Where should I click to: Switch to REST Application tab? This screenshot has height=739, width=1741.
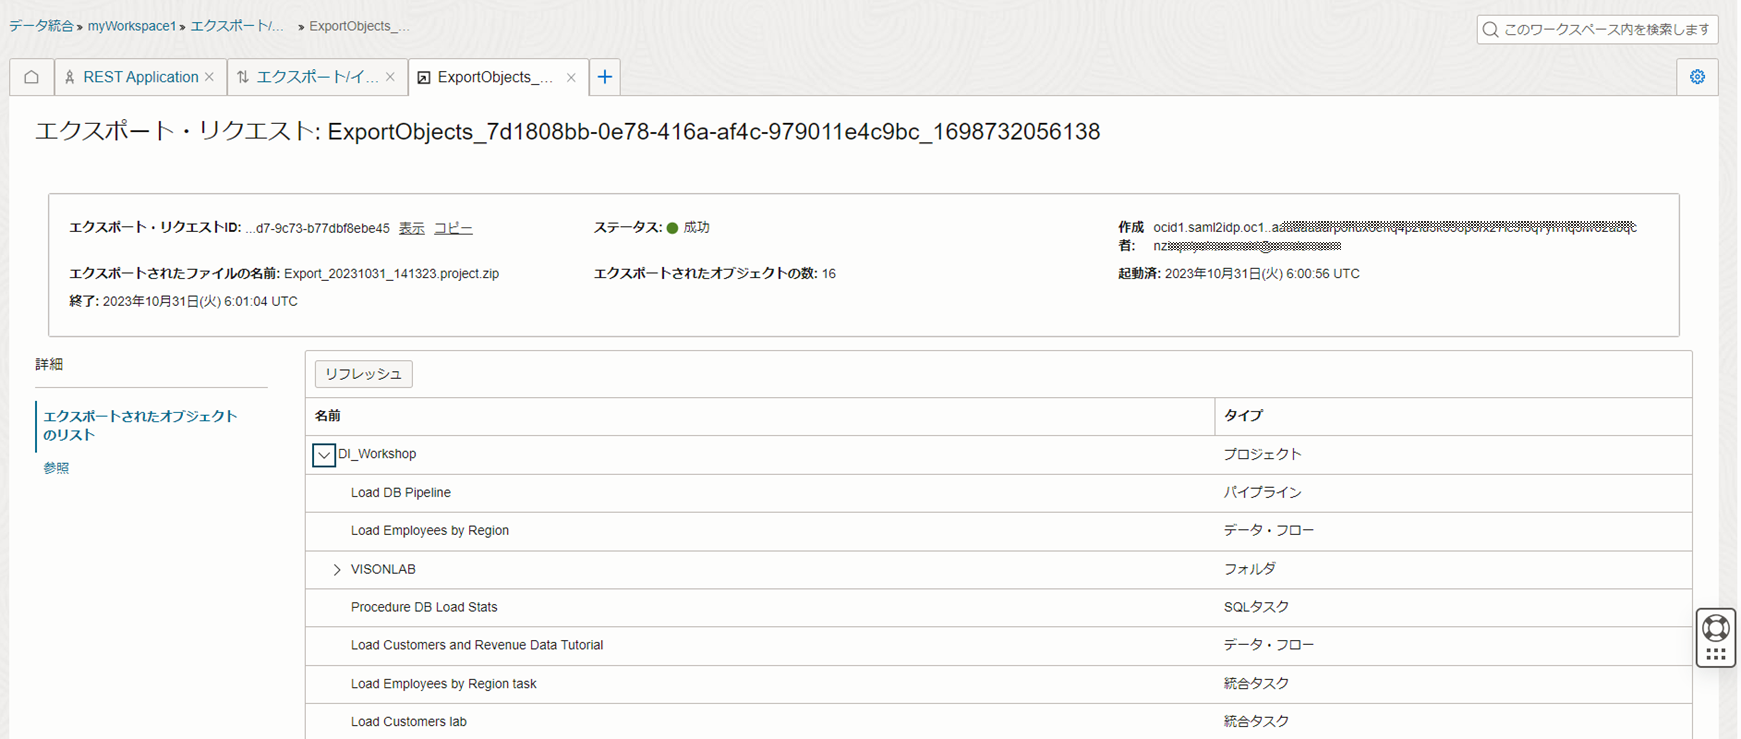point(140,77)
